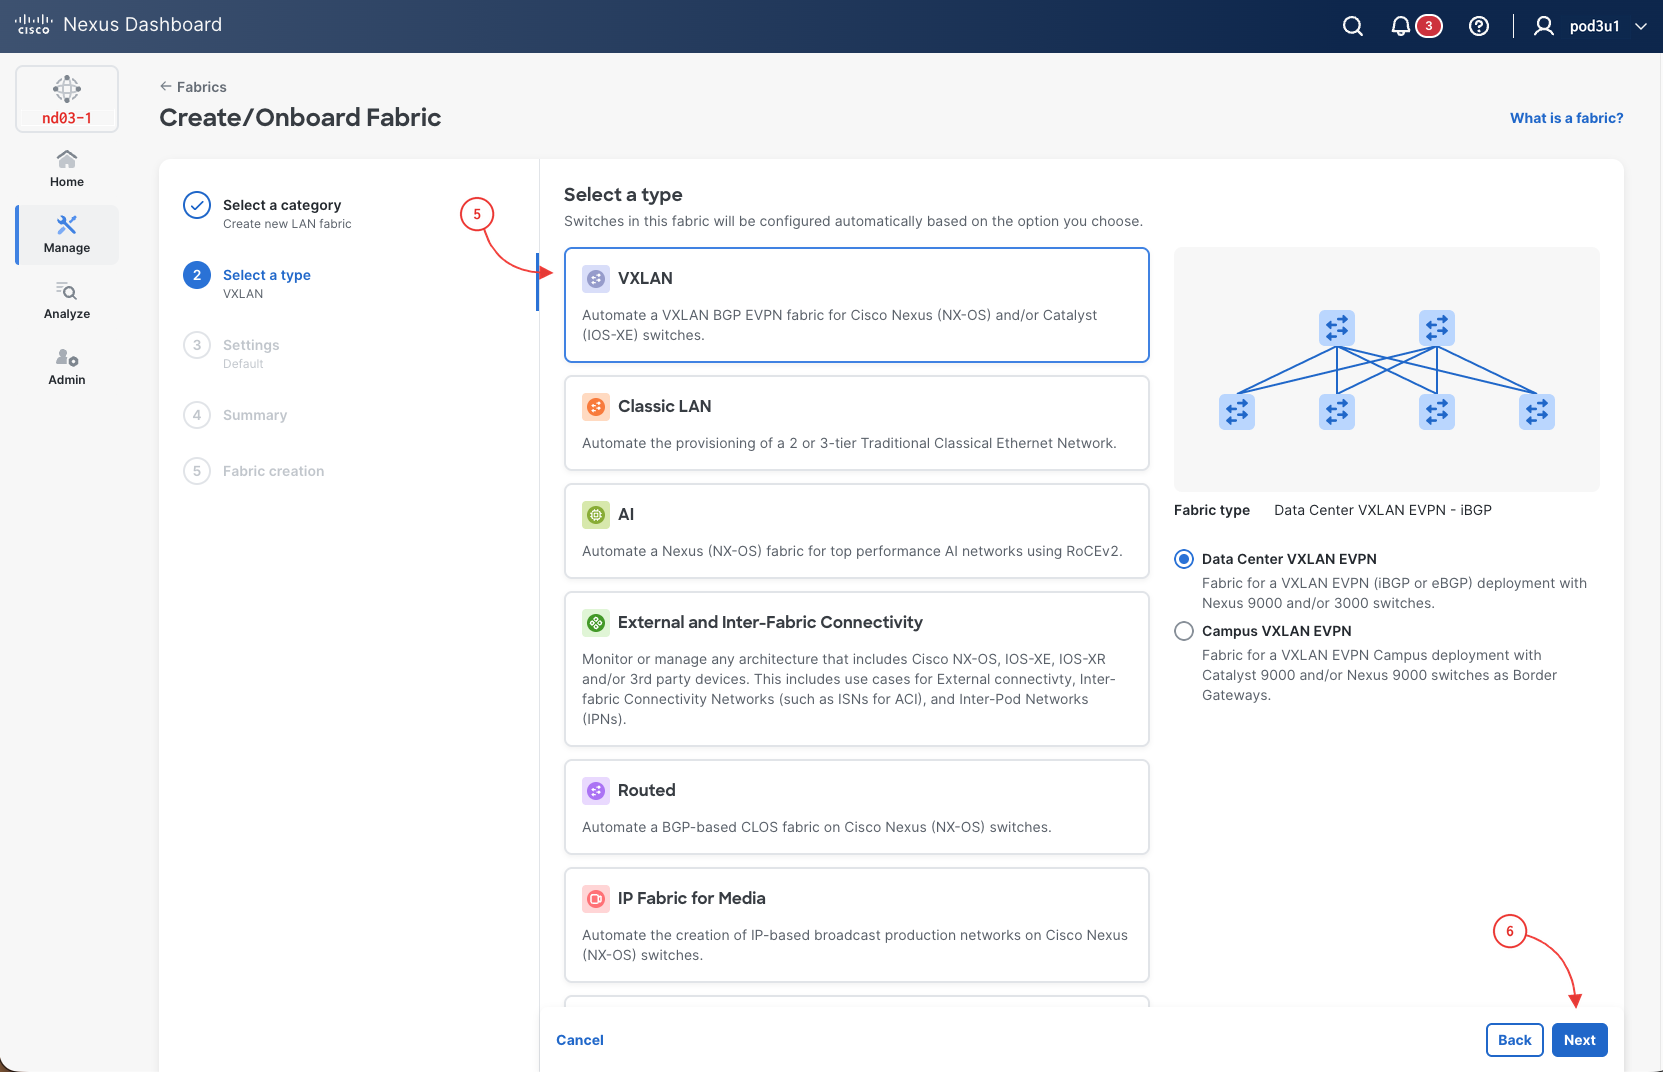Click the Back button

click(1514, 1040)
